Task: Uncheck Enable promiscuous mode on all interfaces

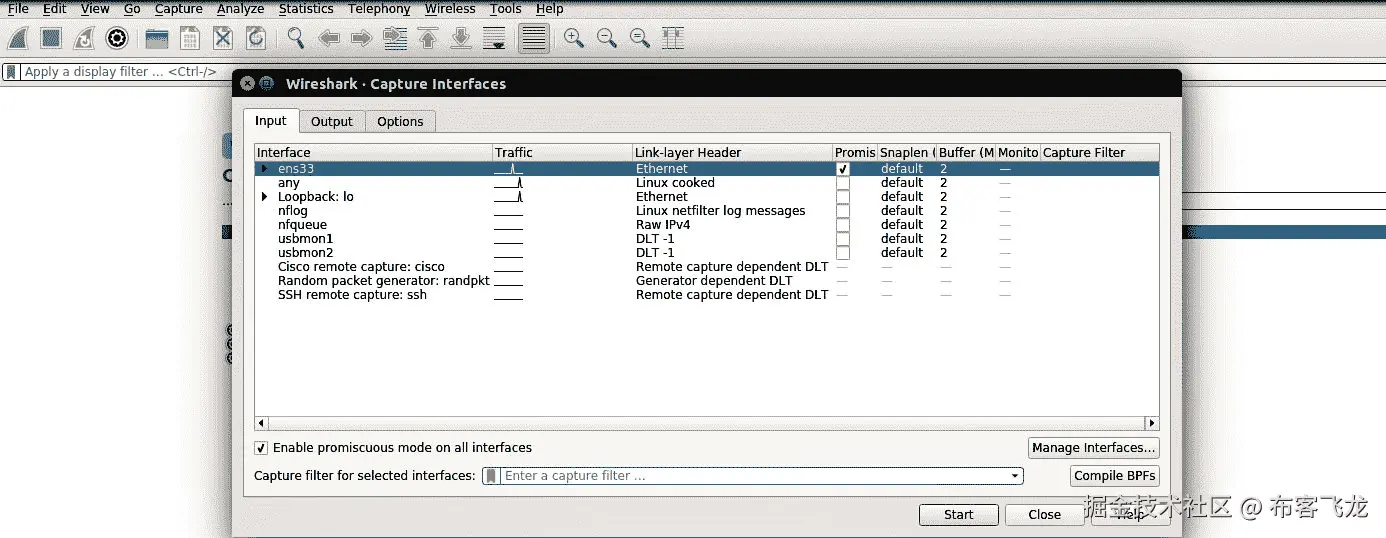Action: pyautogui.click(x=262, y=448)
